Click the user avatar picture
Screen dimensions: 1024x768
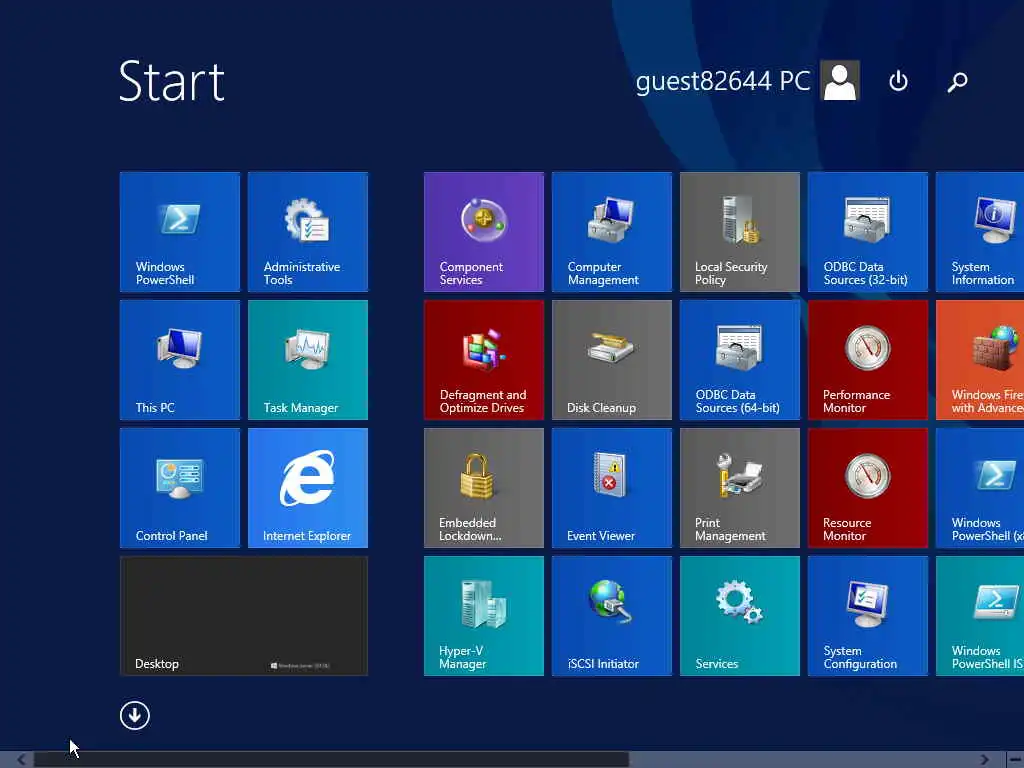(x=840, y=80)
